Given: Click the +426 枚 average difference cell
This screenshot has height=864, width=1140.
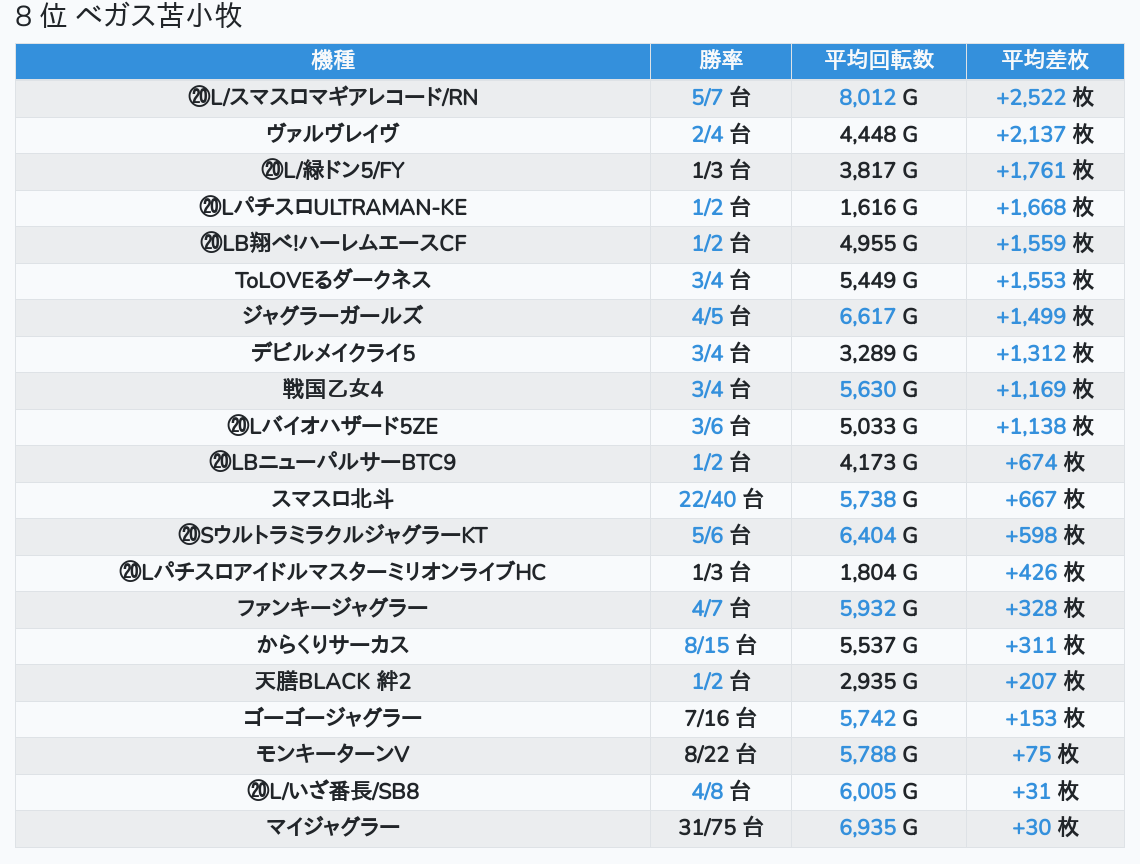Looking at the screenshot, I should [1045, 572].
